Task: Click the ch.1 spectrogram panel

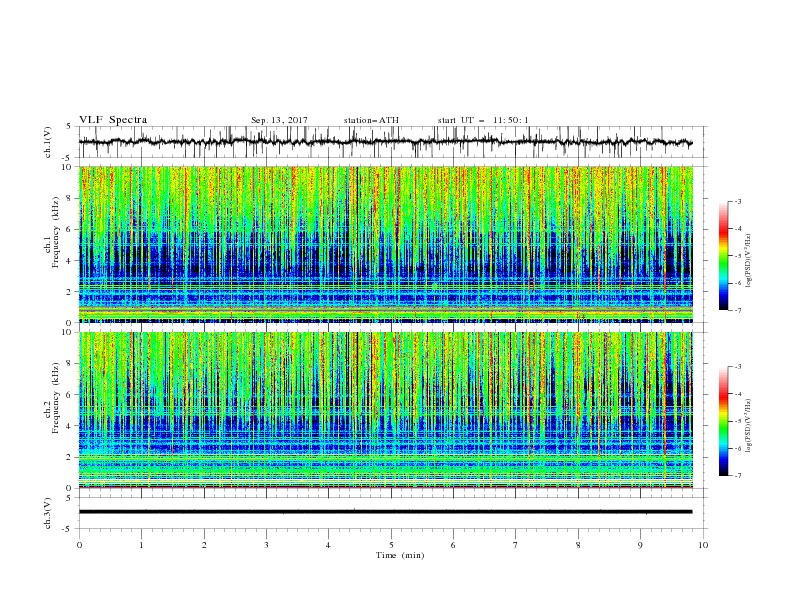Action: 386,244
